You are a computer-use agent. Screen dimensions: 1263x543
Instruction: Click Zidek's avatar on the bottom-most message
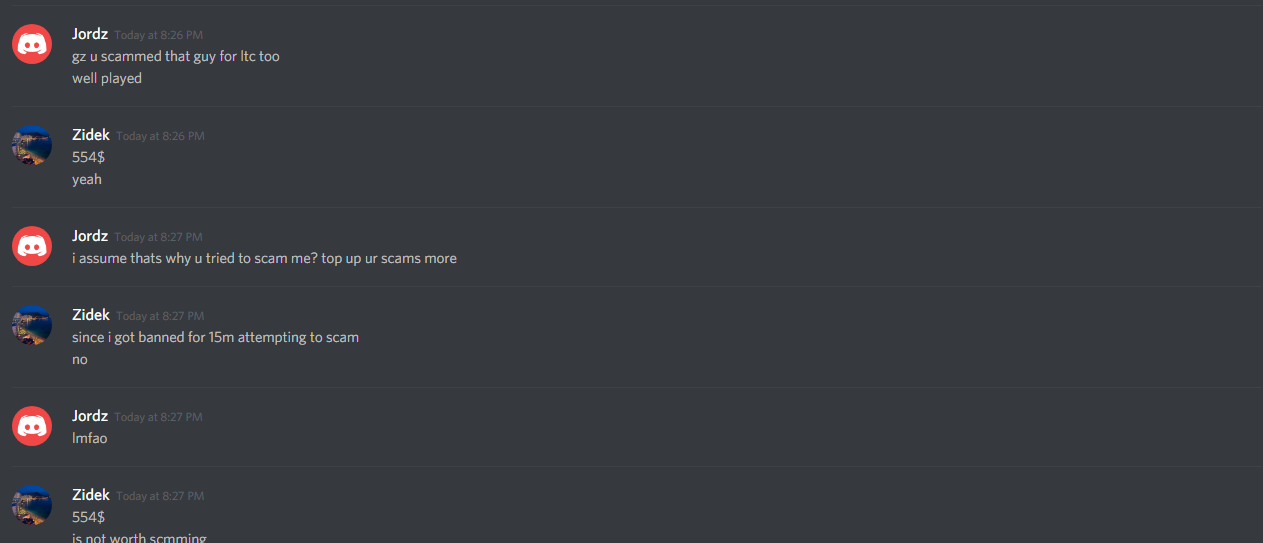pos(32,505)
